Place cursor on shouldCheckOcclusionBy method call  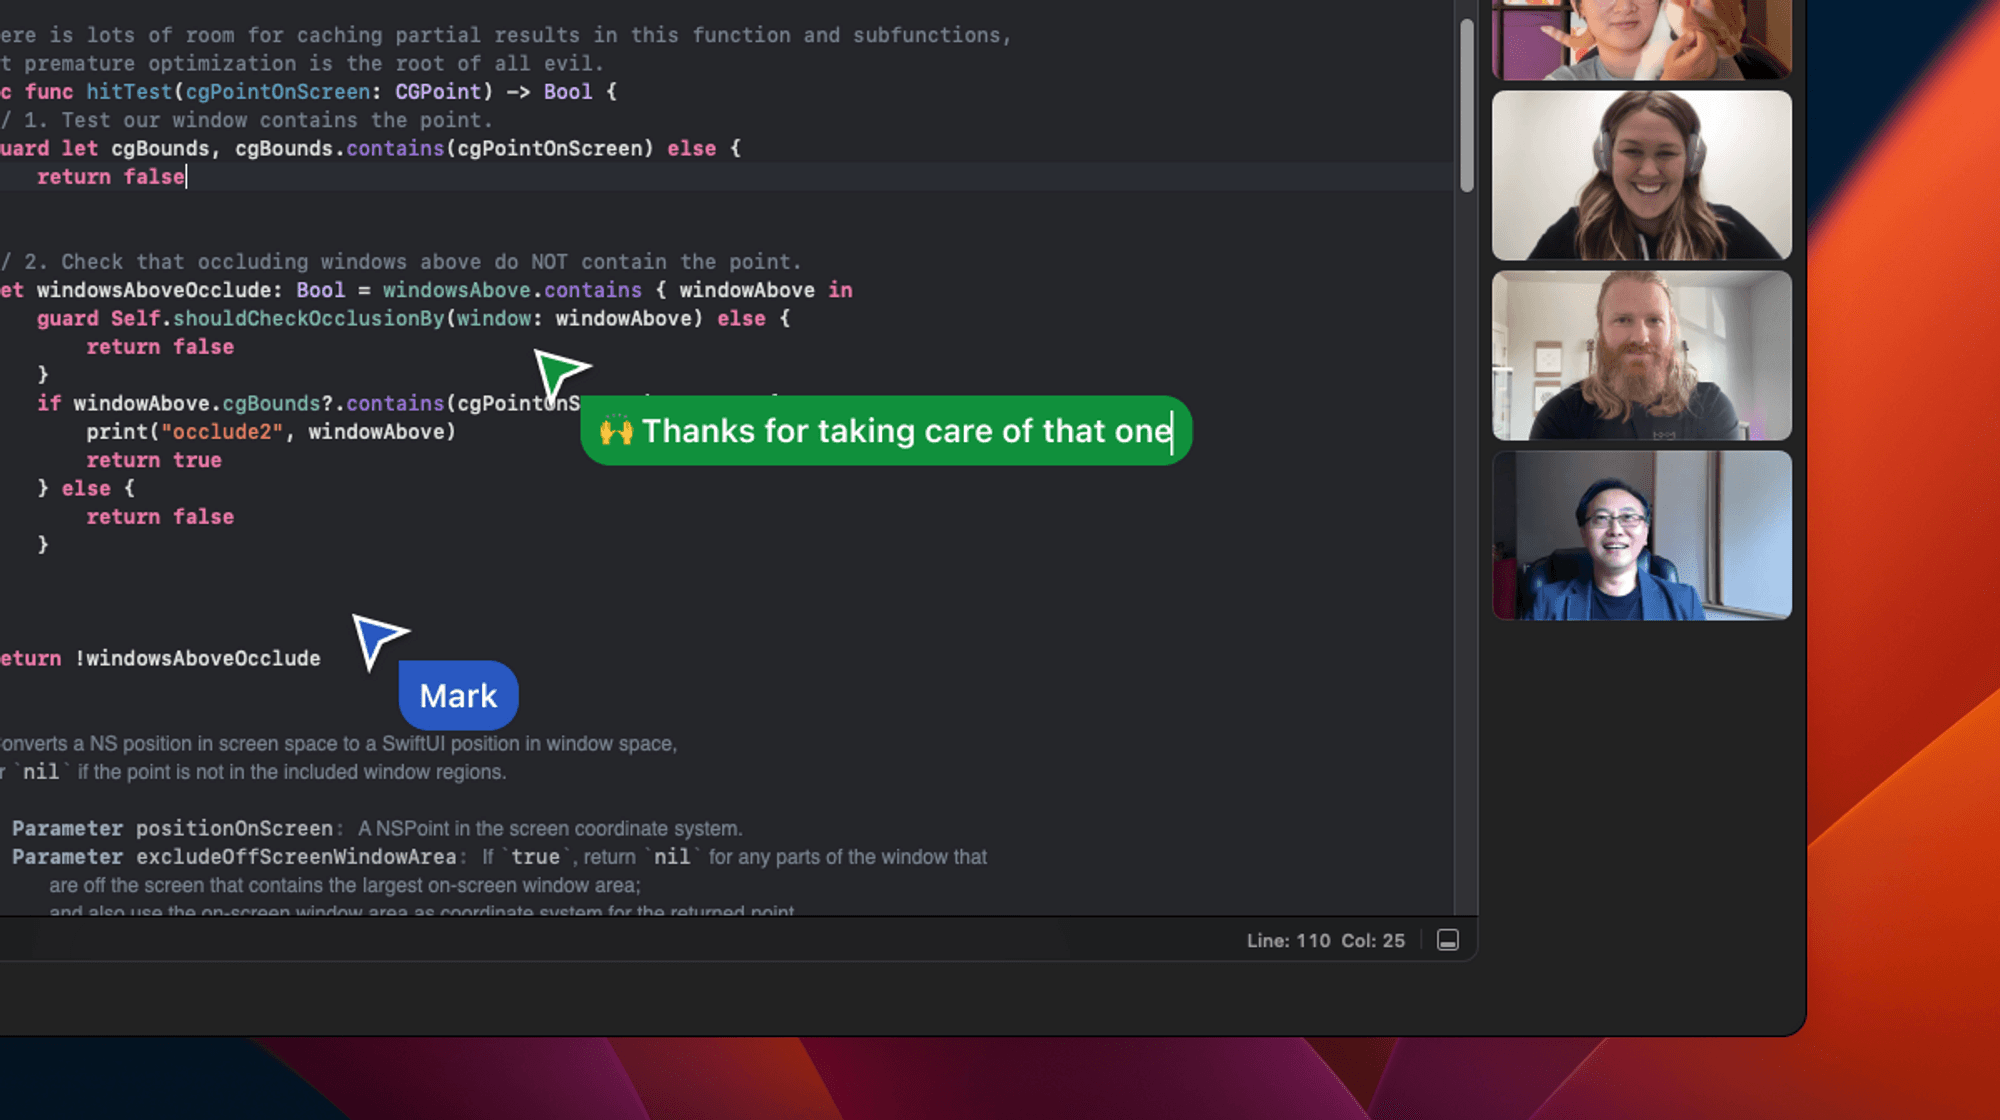point(308,319)
